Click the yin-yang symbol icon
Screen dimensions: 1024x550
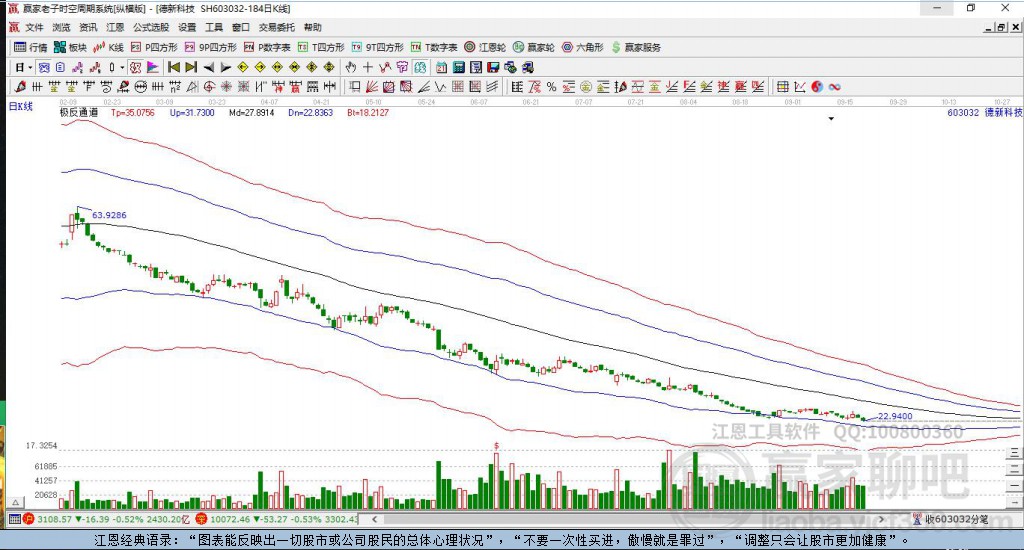(x=817, y=86)
